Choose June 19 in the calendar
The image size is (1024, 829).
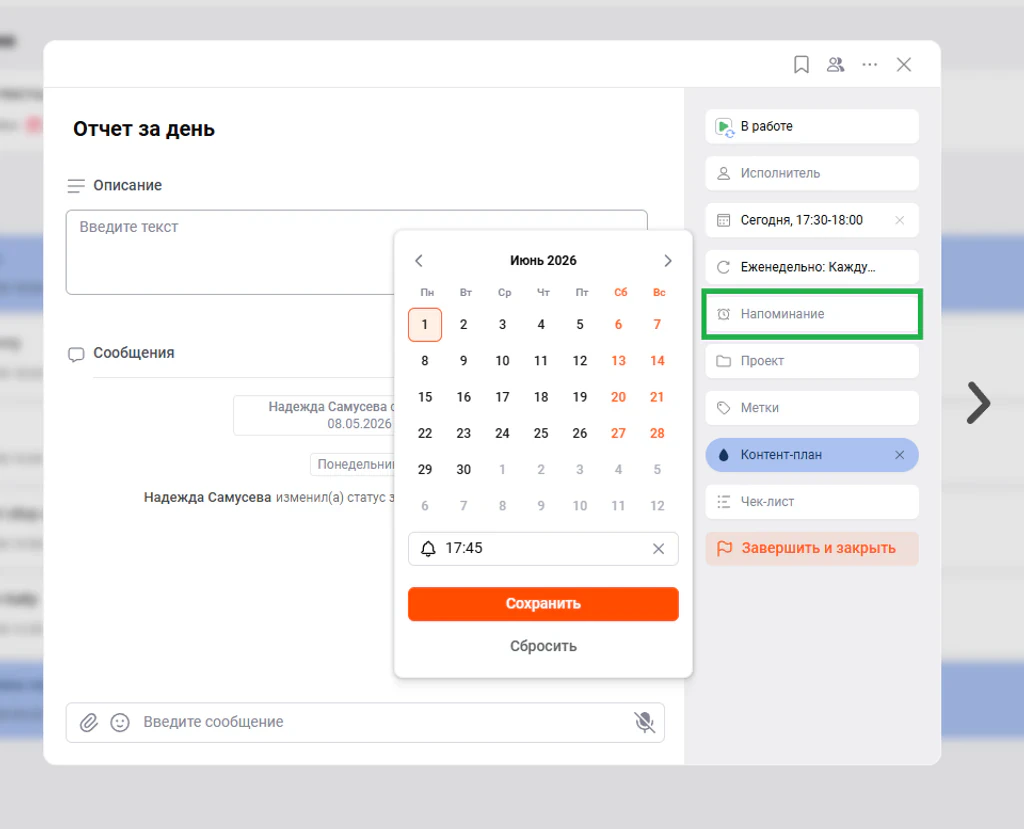pos(580,397)
